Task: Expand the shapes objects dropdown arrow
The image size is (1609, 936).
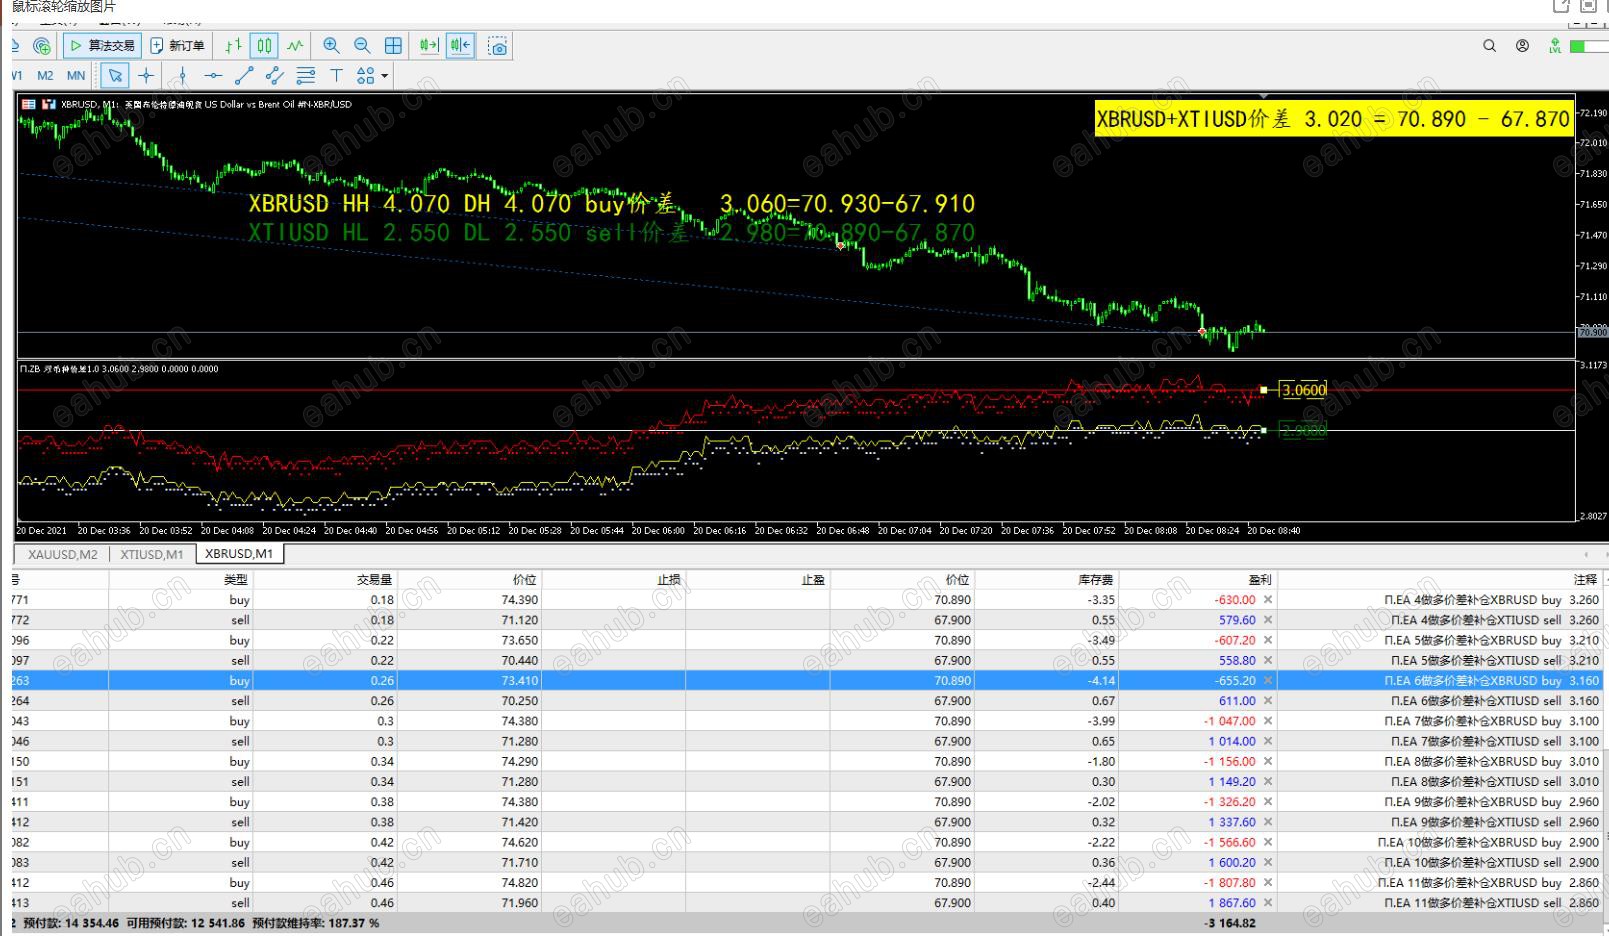Action: [x=384, y=76]
